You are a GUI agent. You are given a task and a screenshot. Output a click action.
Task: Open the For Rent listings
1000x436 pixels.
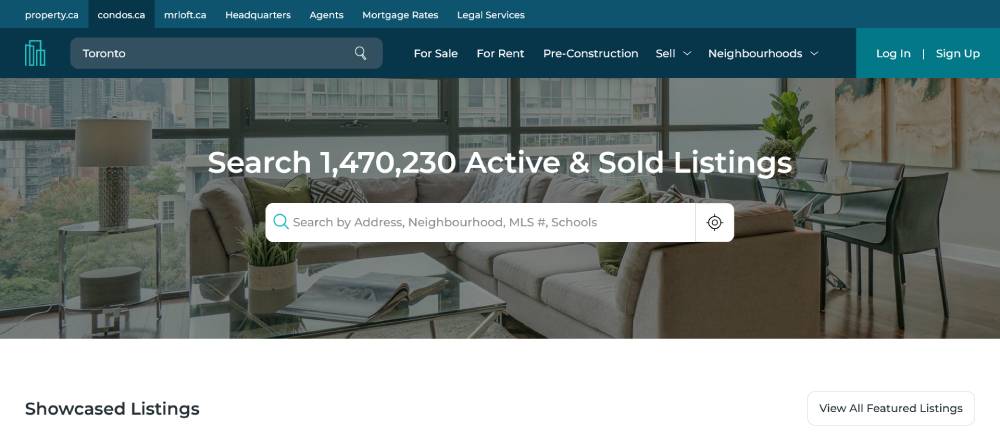500,54
